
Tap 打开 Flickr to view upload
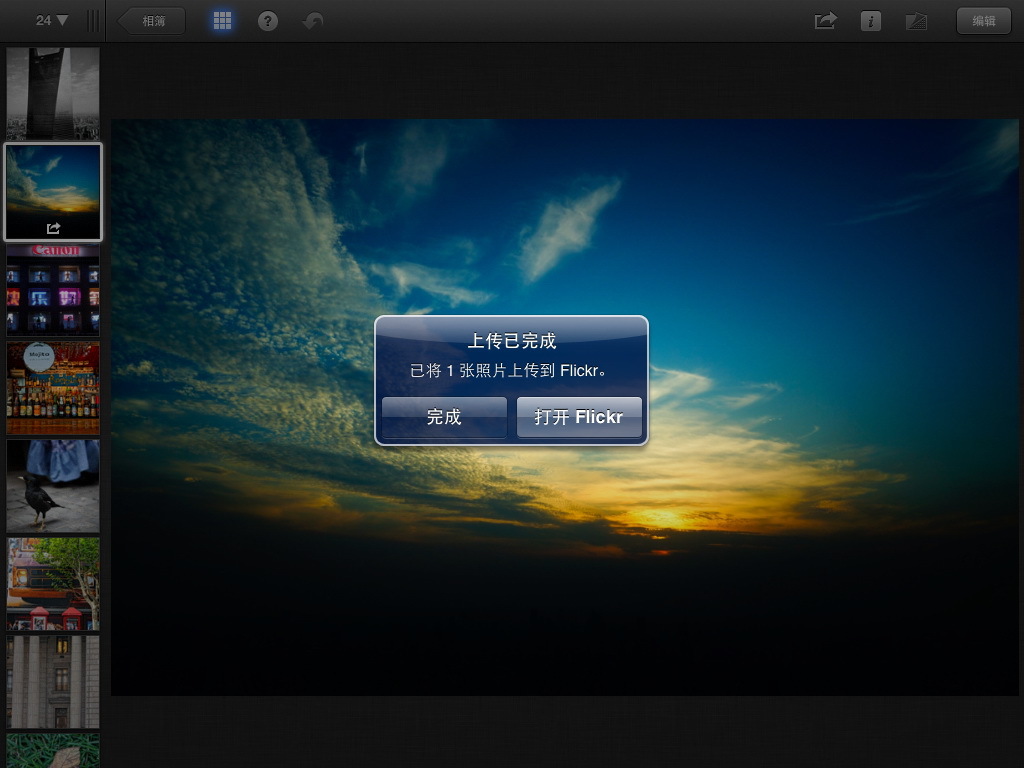579,417
